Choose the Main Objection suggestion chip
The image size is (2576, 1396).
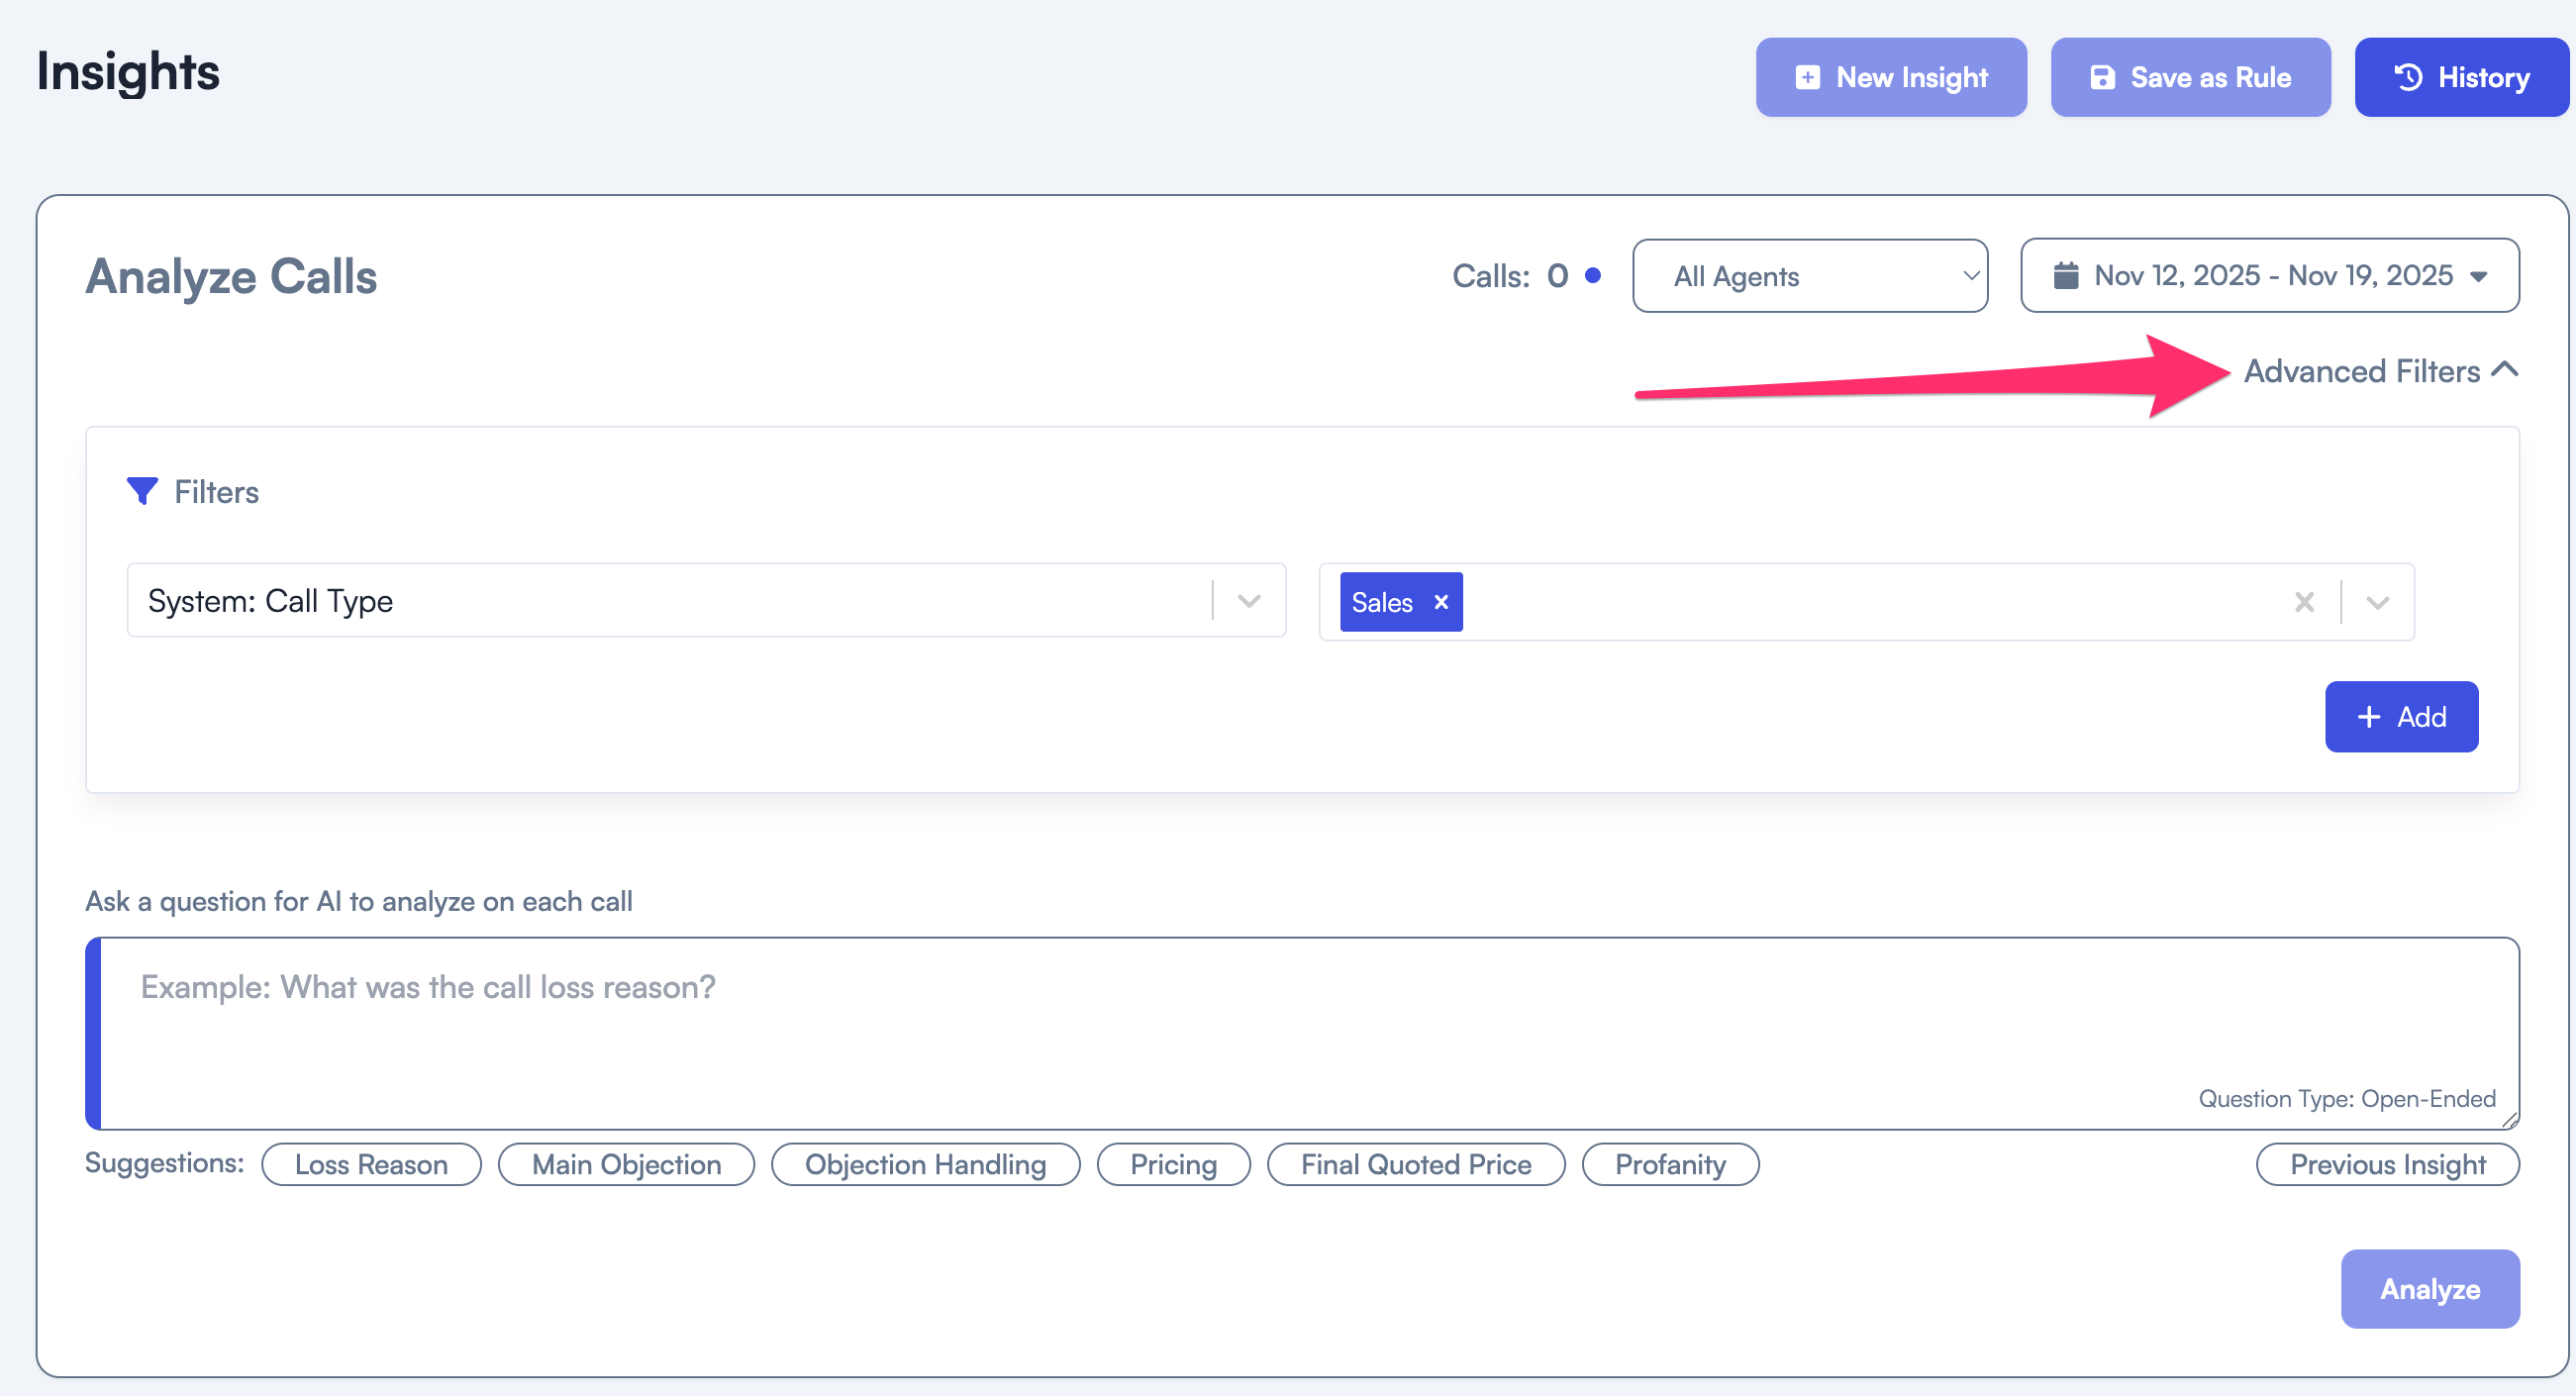(626, 1164)
